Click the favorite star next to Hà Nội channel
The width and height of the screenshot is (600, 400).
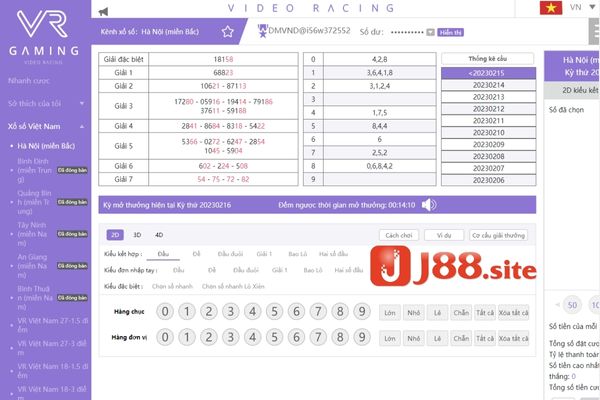click(228, 31)
